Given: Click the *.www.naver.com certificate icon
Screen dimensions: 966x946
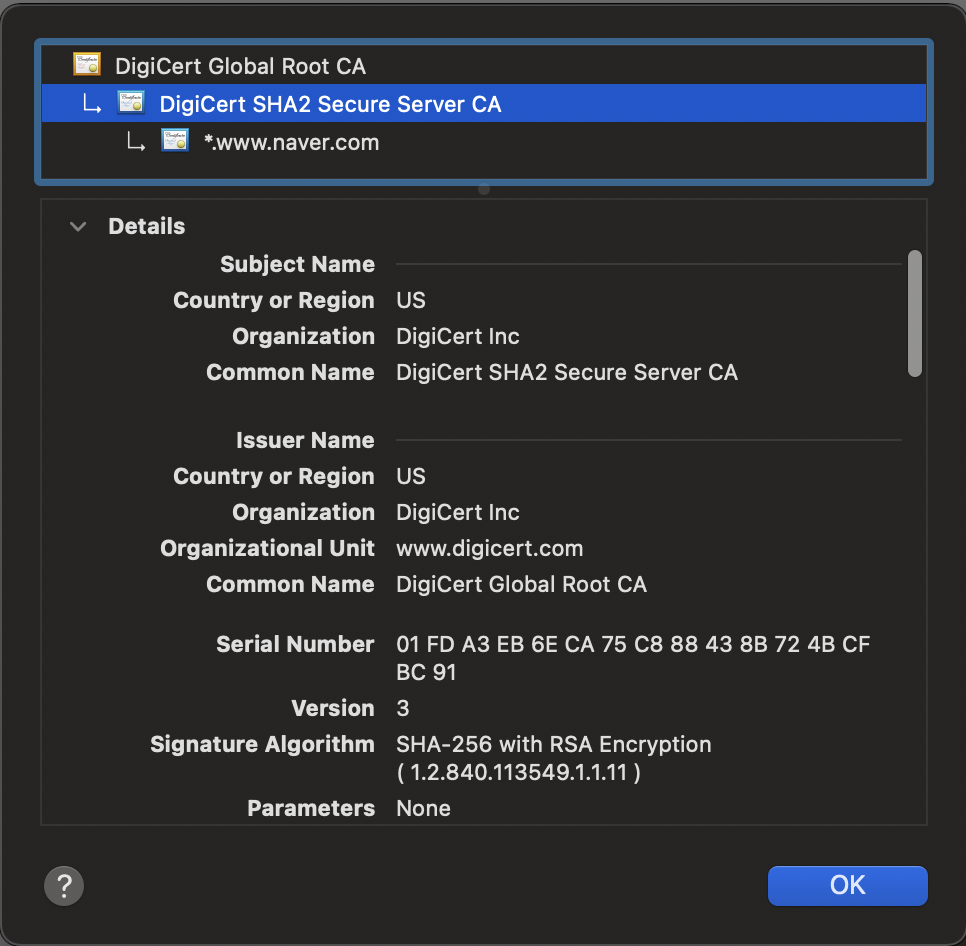Looking at the screenshot, I should (175, 140).
